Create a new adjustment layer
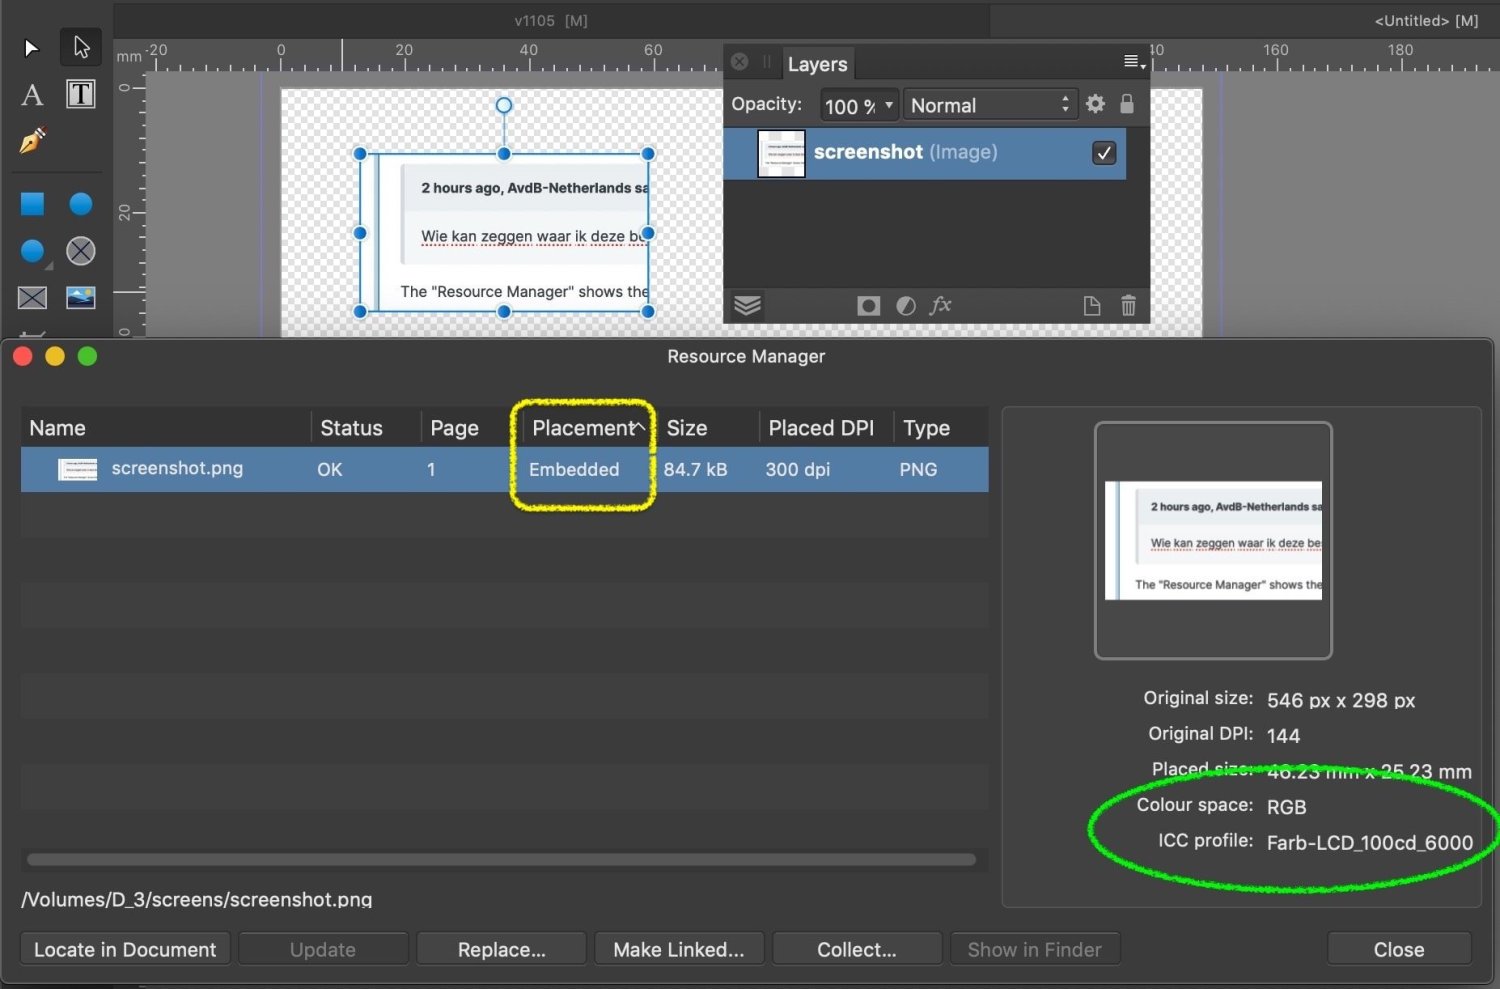 [905, 305]
